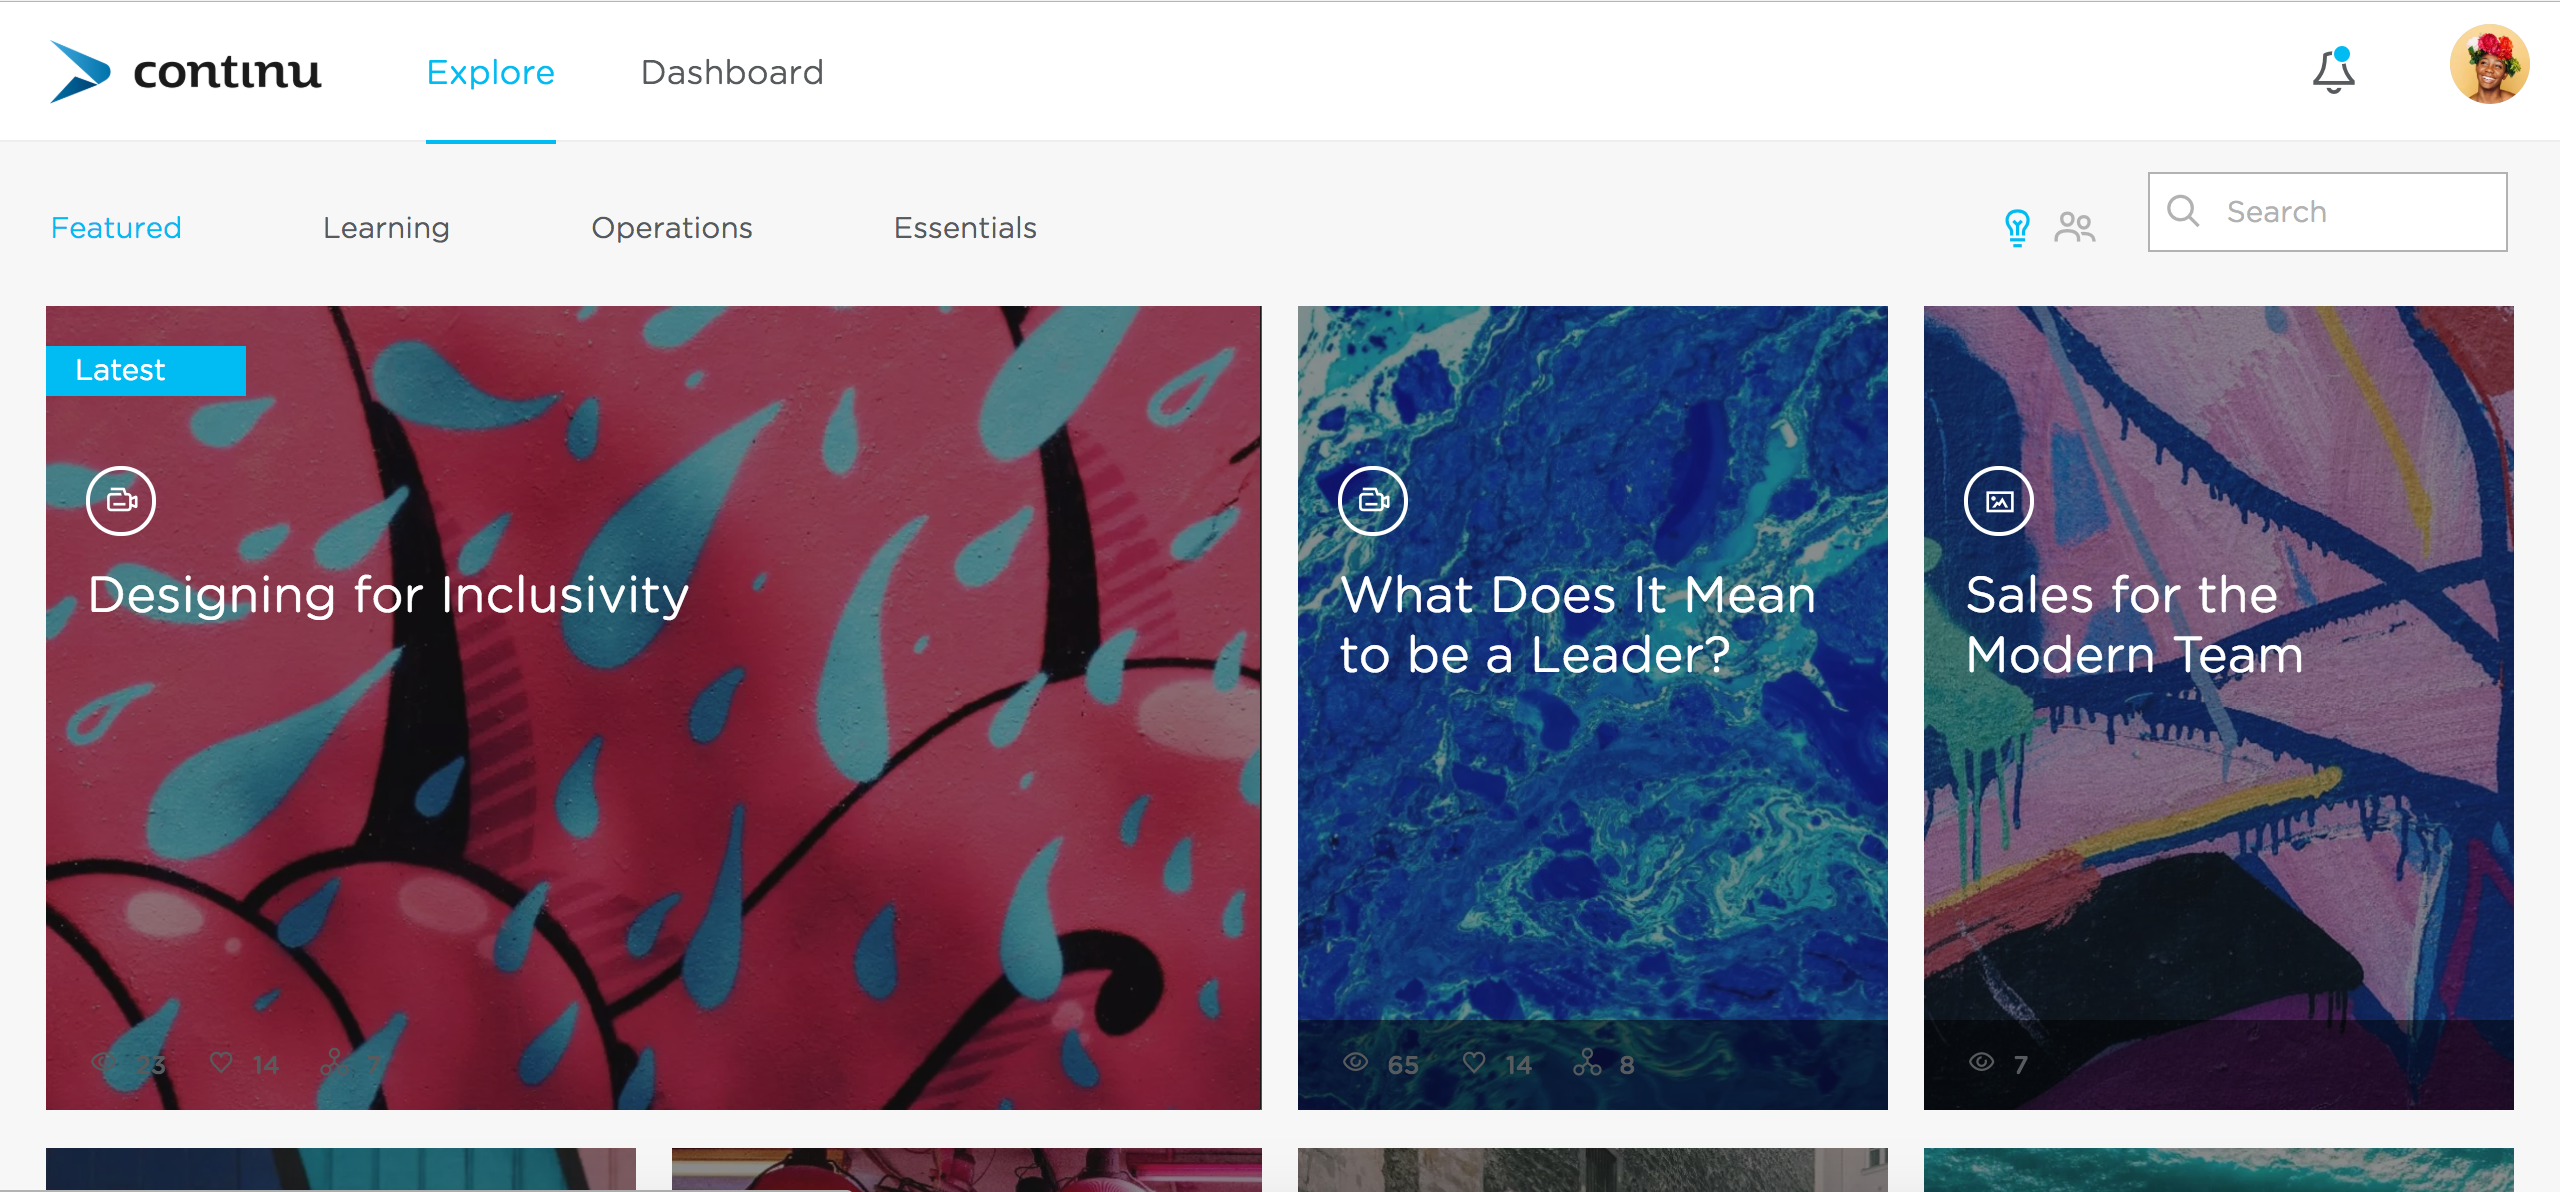Open the Essentials category
The height and width of the screenshot is (1192, 2560).
965,228
